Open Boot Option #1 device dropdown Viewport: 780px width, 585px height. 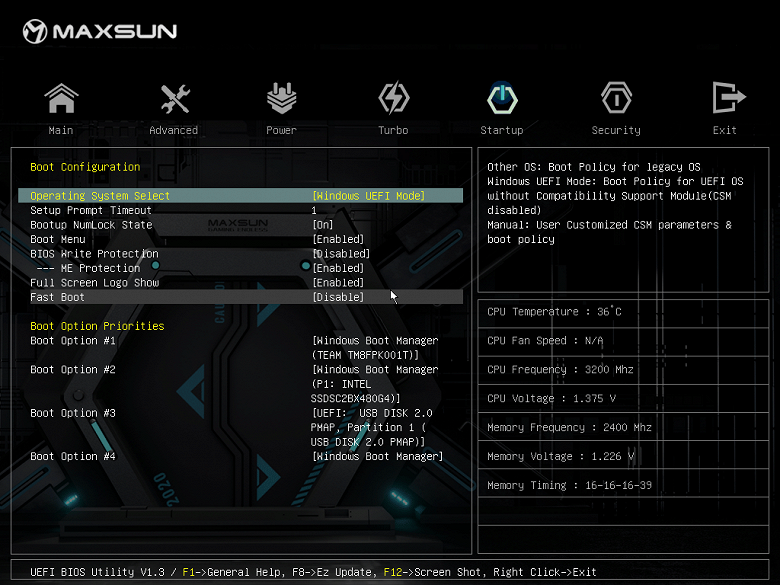click(375, 348)
